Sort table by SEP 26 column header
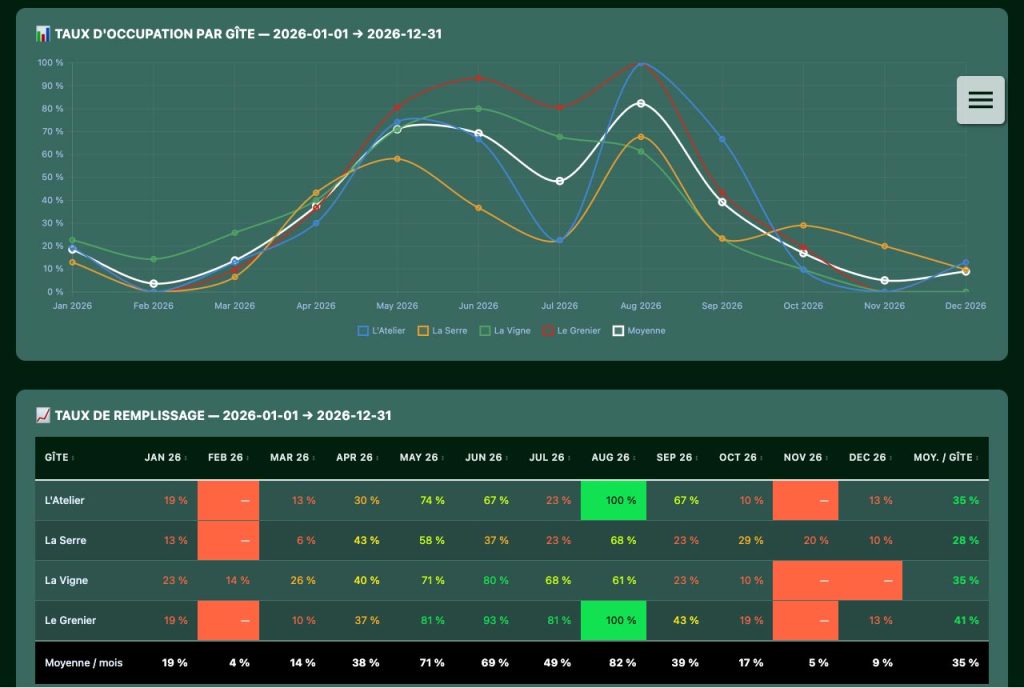 click(677, 458)
